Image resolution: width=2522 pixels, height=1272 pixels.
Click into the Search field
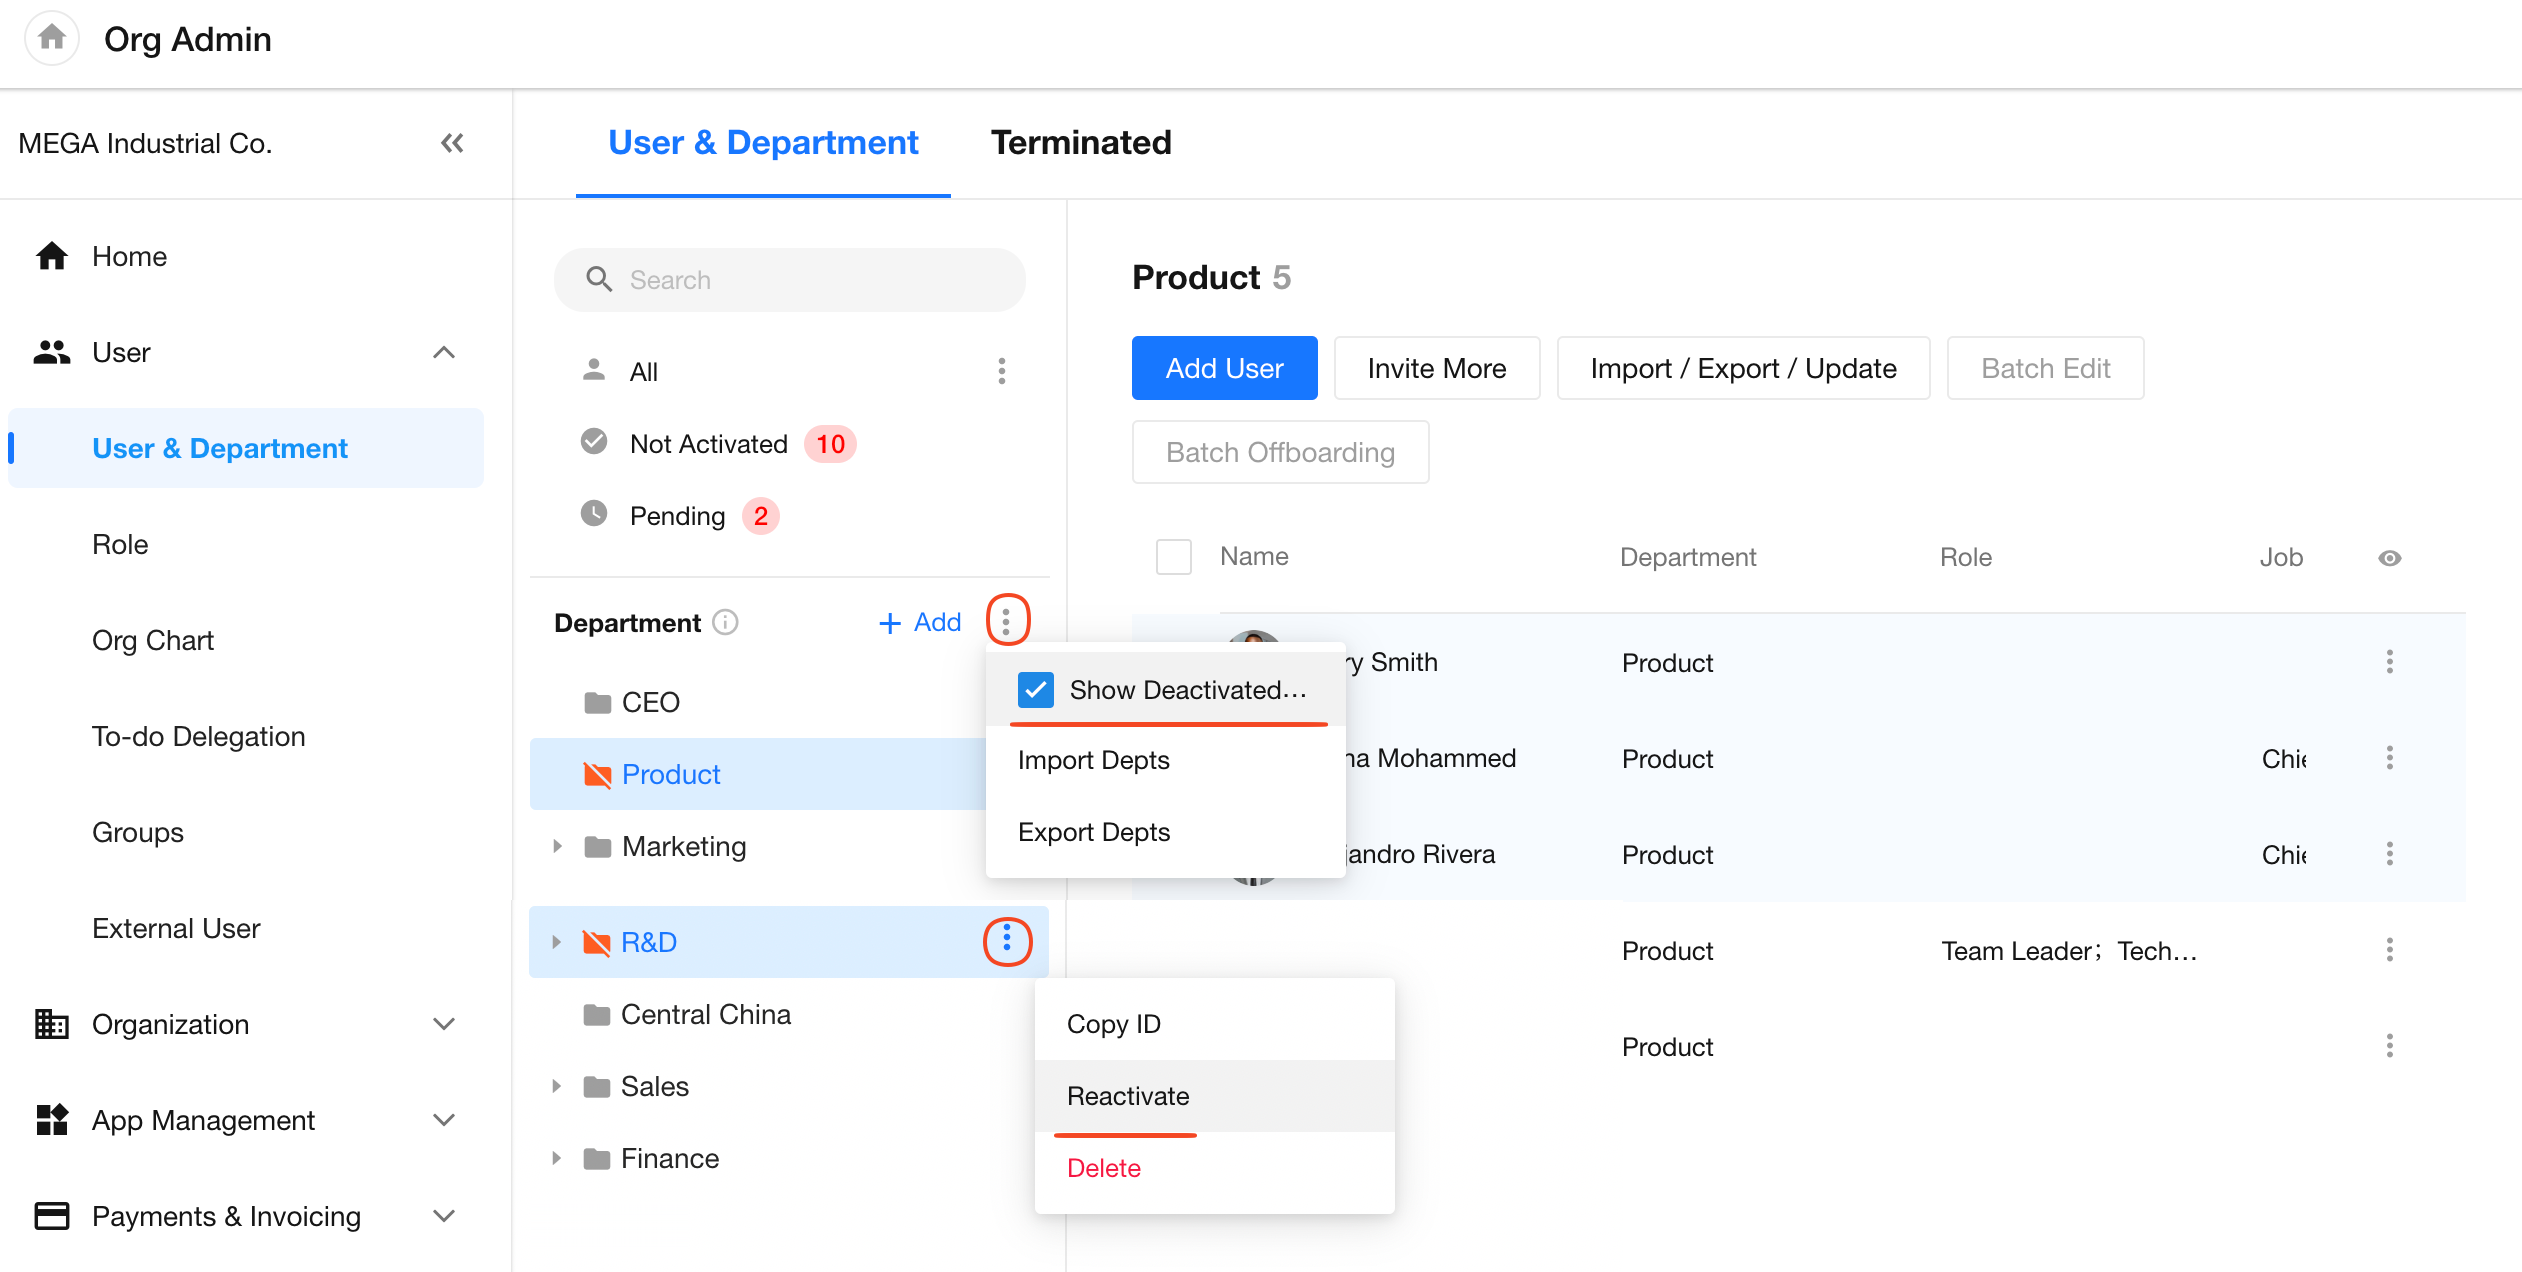[x=790, y=280]
